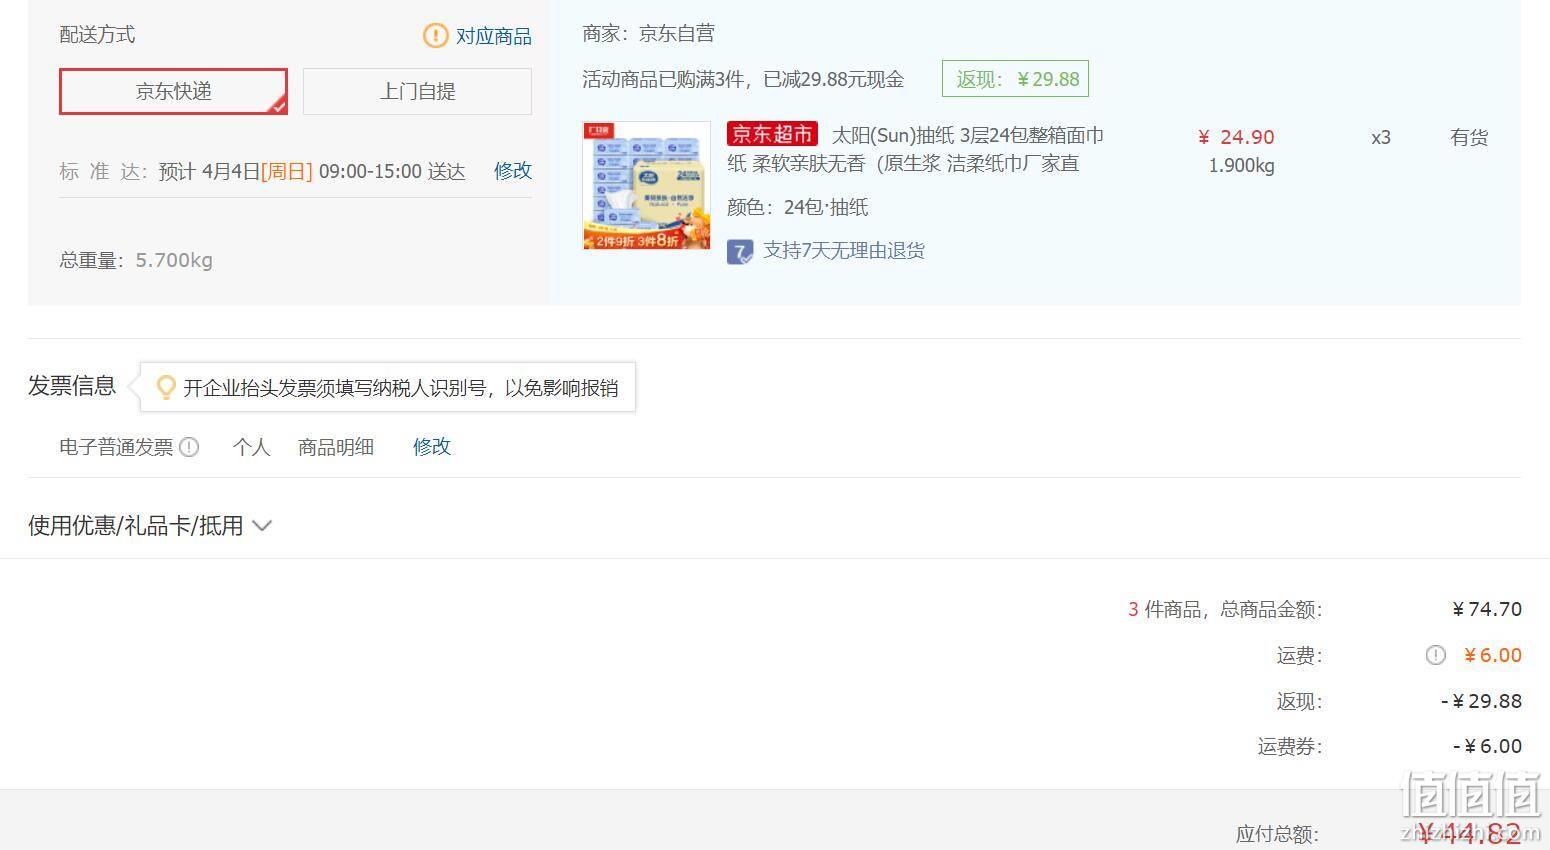This screenshot has width=1550, height=850.
Task: Click the orange warning icon beside 对应商品
Action: click(435, 36)
